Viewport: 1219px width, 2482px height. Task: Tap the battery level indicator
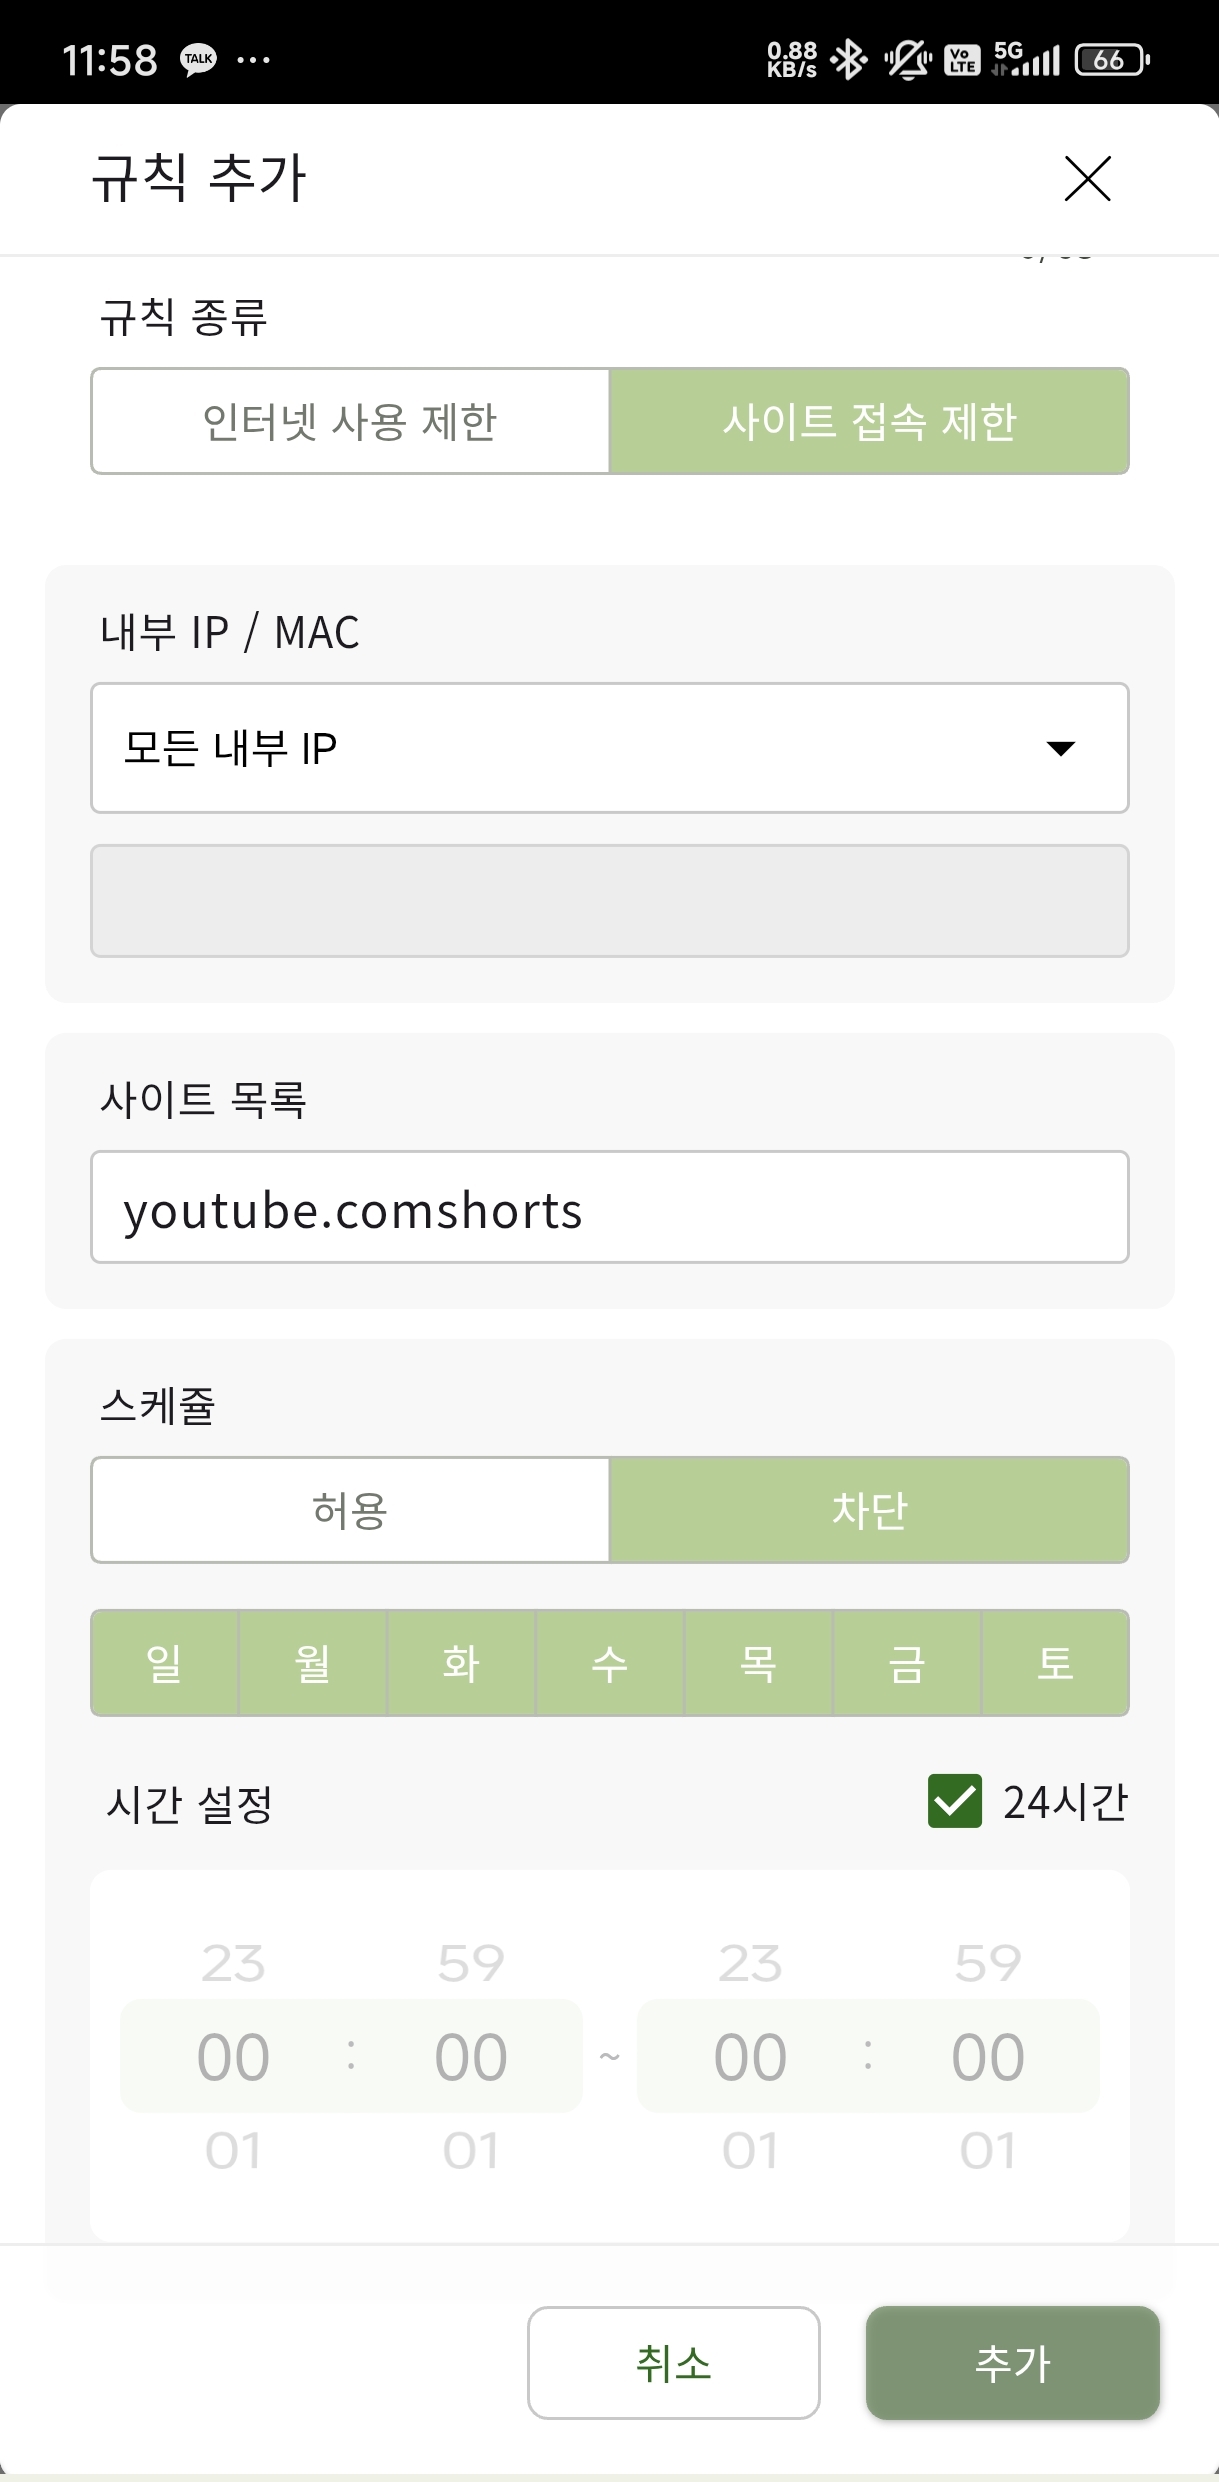tap(1112, 60)
